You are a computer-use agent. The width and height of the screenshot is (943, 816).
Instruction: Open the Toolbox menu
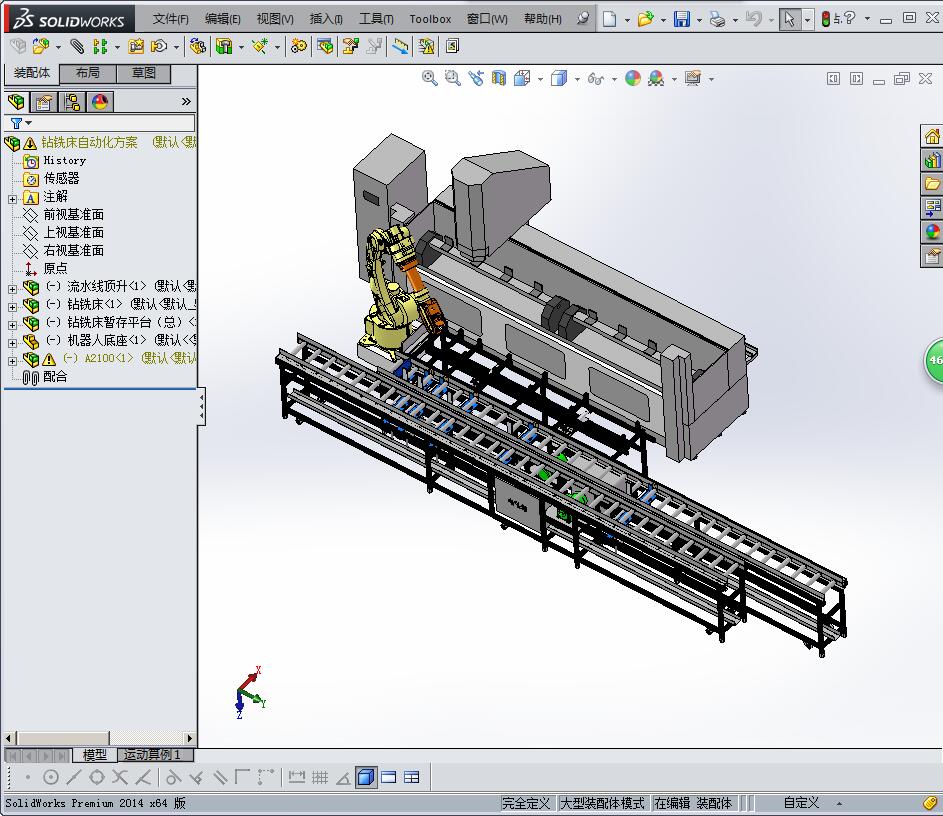[430, 19]
